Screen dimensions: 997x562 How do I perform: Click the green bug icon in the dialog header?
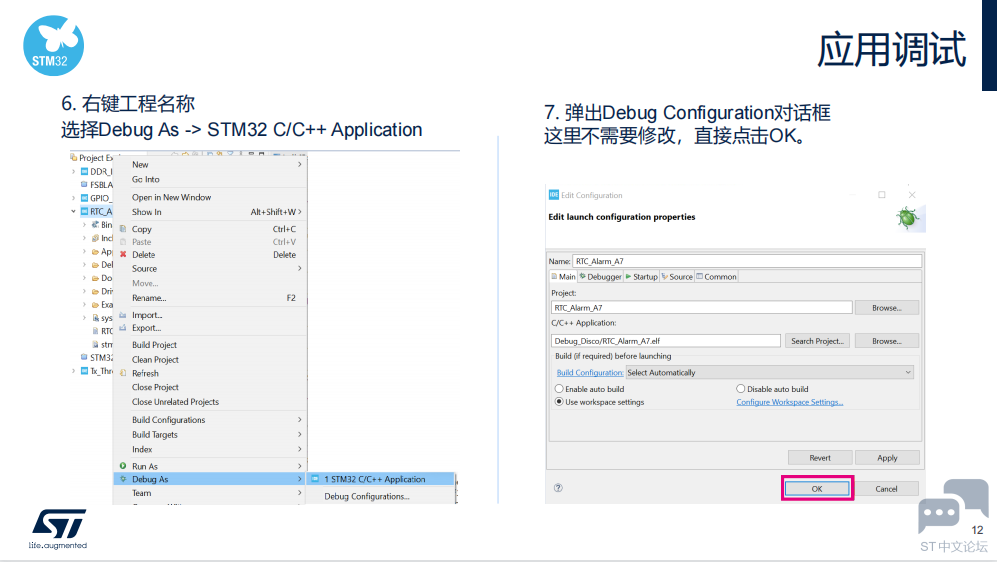[x=907, y=217]
